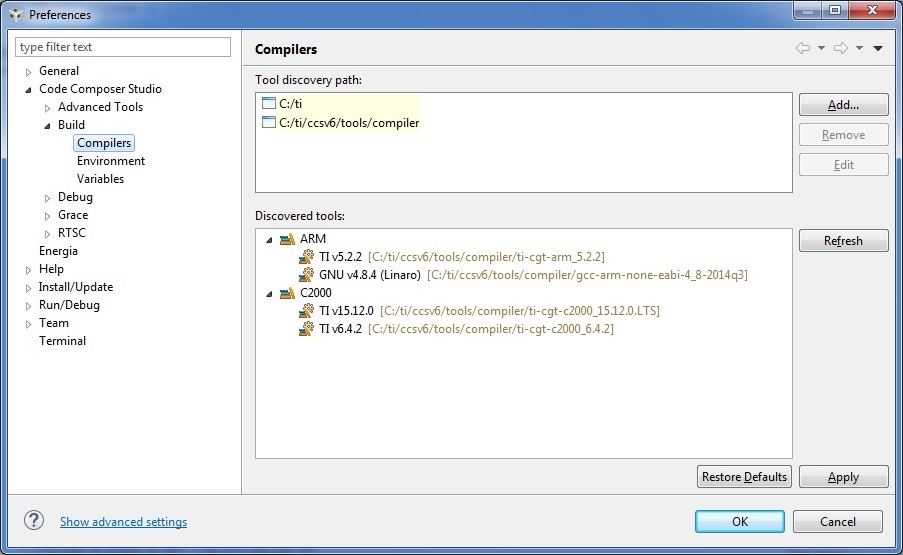The width and height of the screenshot is (903, 555).
Task: Open the Compilers page view menu arrow
Action: (x=878, y=48)
